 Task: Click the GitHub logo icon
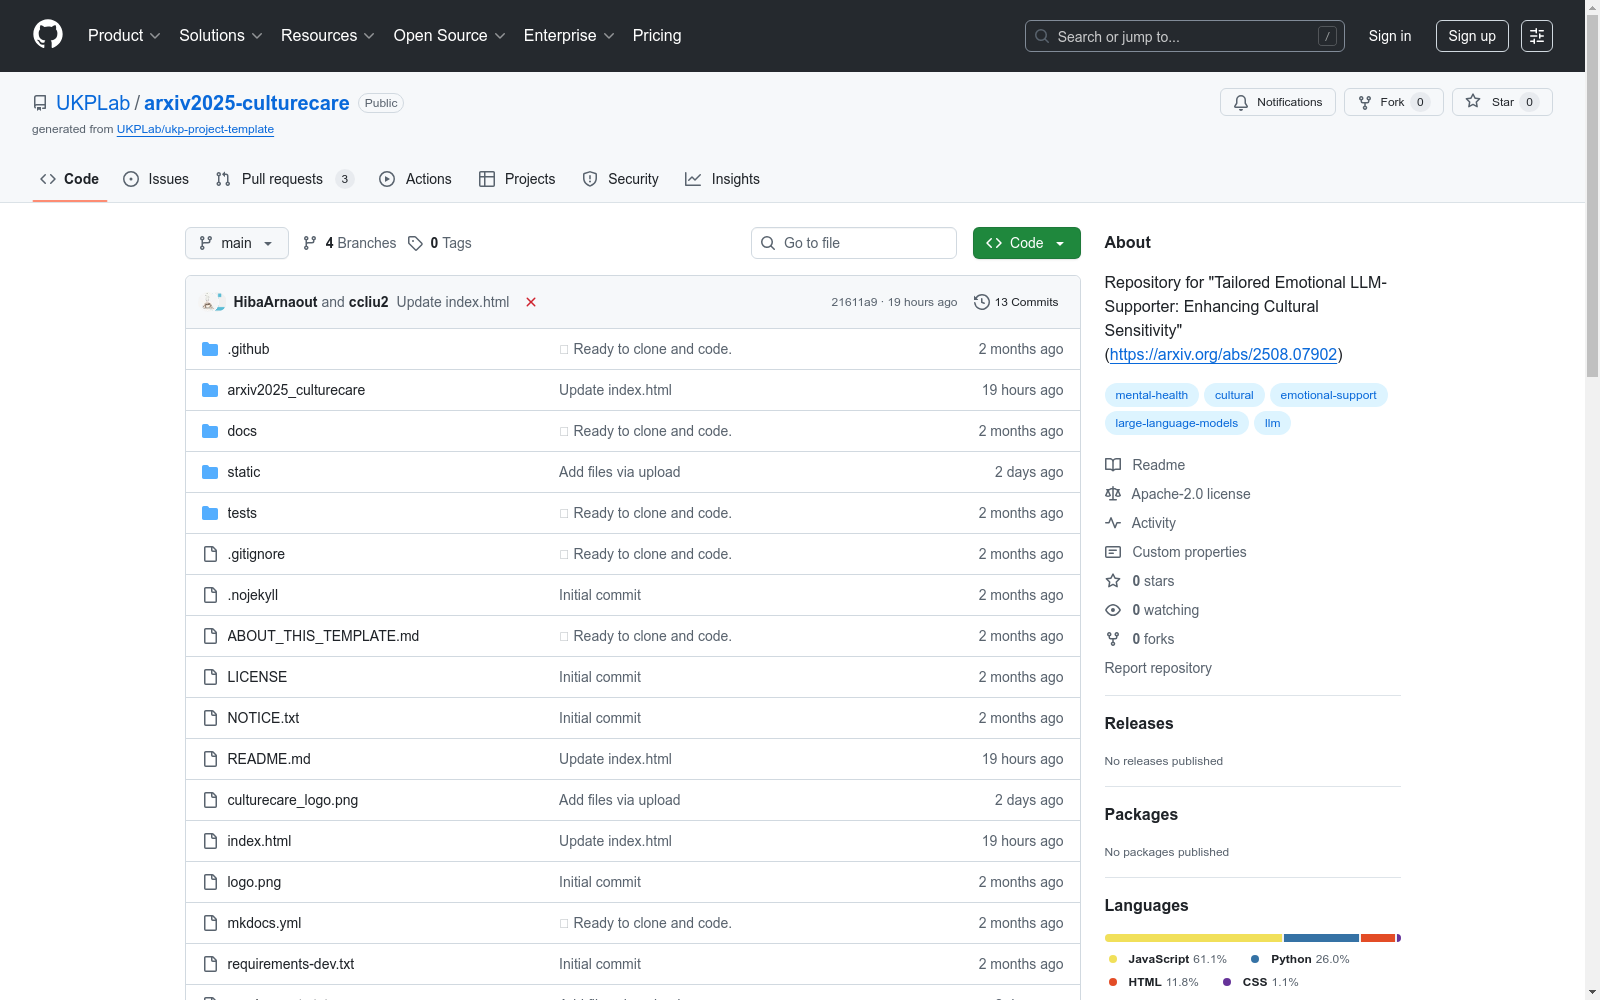click(x=48, y=35)
